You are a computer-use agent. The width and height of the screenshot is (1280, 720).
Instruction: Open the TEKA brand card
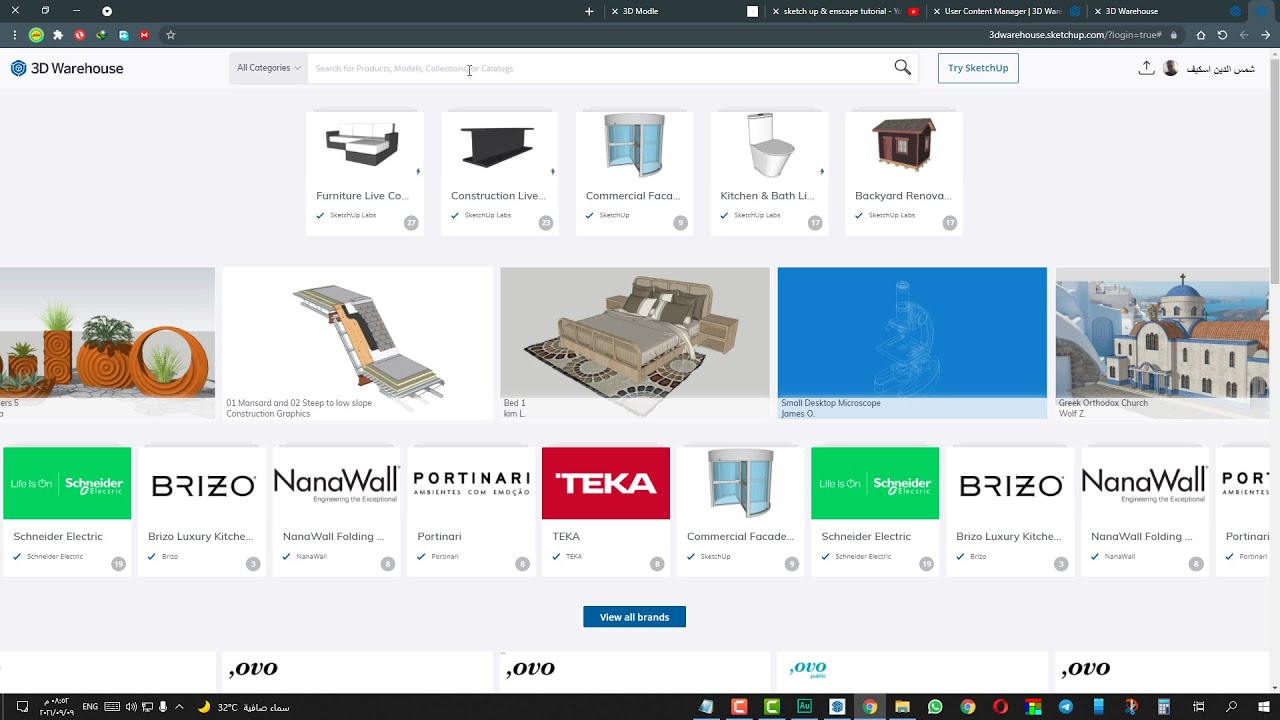pyautogui.click(x=606, y=511)
